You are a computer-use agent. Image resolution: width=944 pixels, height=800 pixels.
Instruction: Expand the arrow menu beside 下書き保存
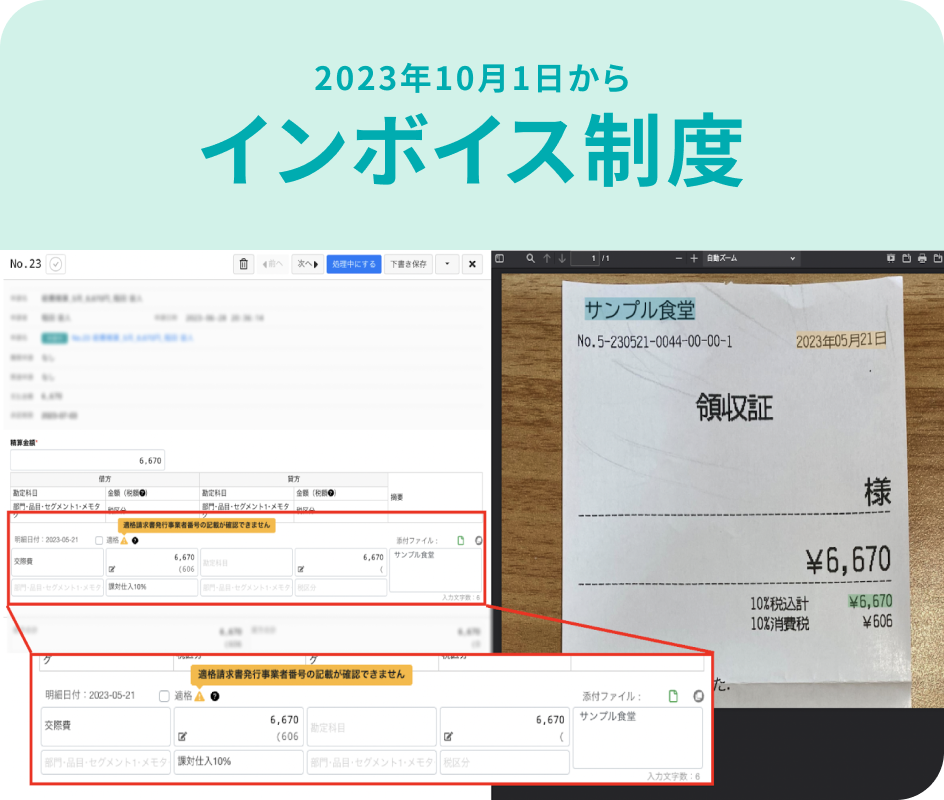(446, 264)
